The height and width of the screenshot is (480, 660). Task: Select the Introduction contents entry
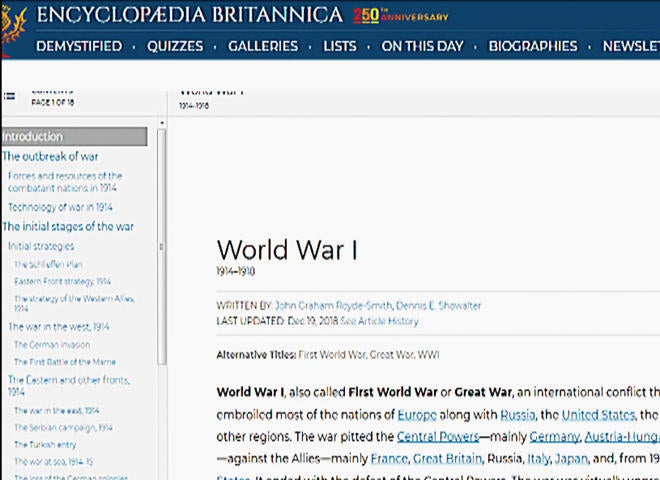coord(74,136)
